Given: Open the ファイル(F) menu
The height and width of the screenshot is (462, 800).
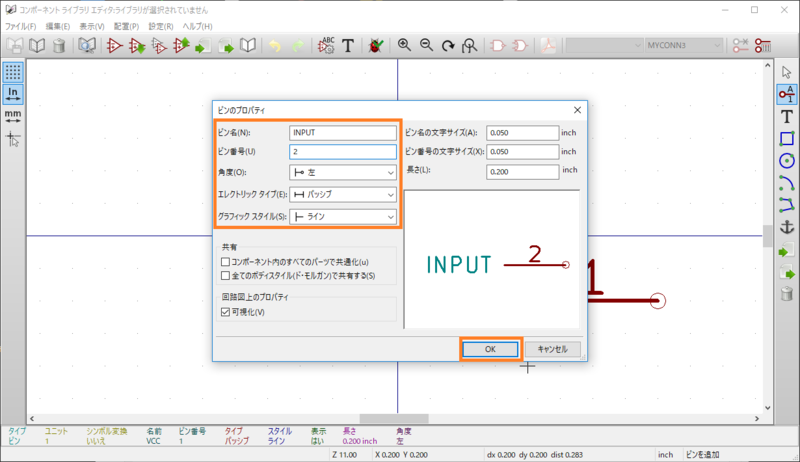Looking at the screenshot, I should pos(20,26).
